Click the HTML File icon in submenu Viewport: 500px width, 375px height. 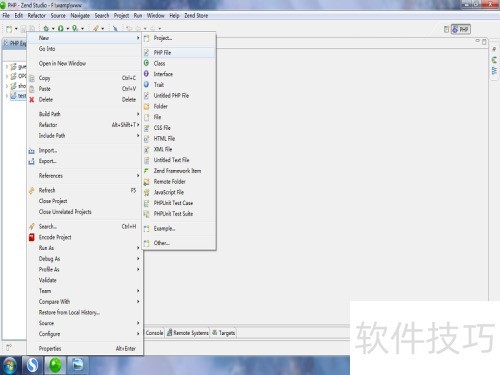pyautogui.click(x=146, y=139)
